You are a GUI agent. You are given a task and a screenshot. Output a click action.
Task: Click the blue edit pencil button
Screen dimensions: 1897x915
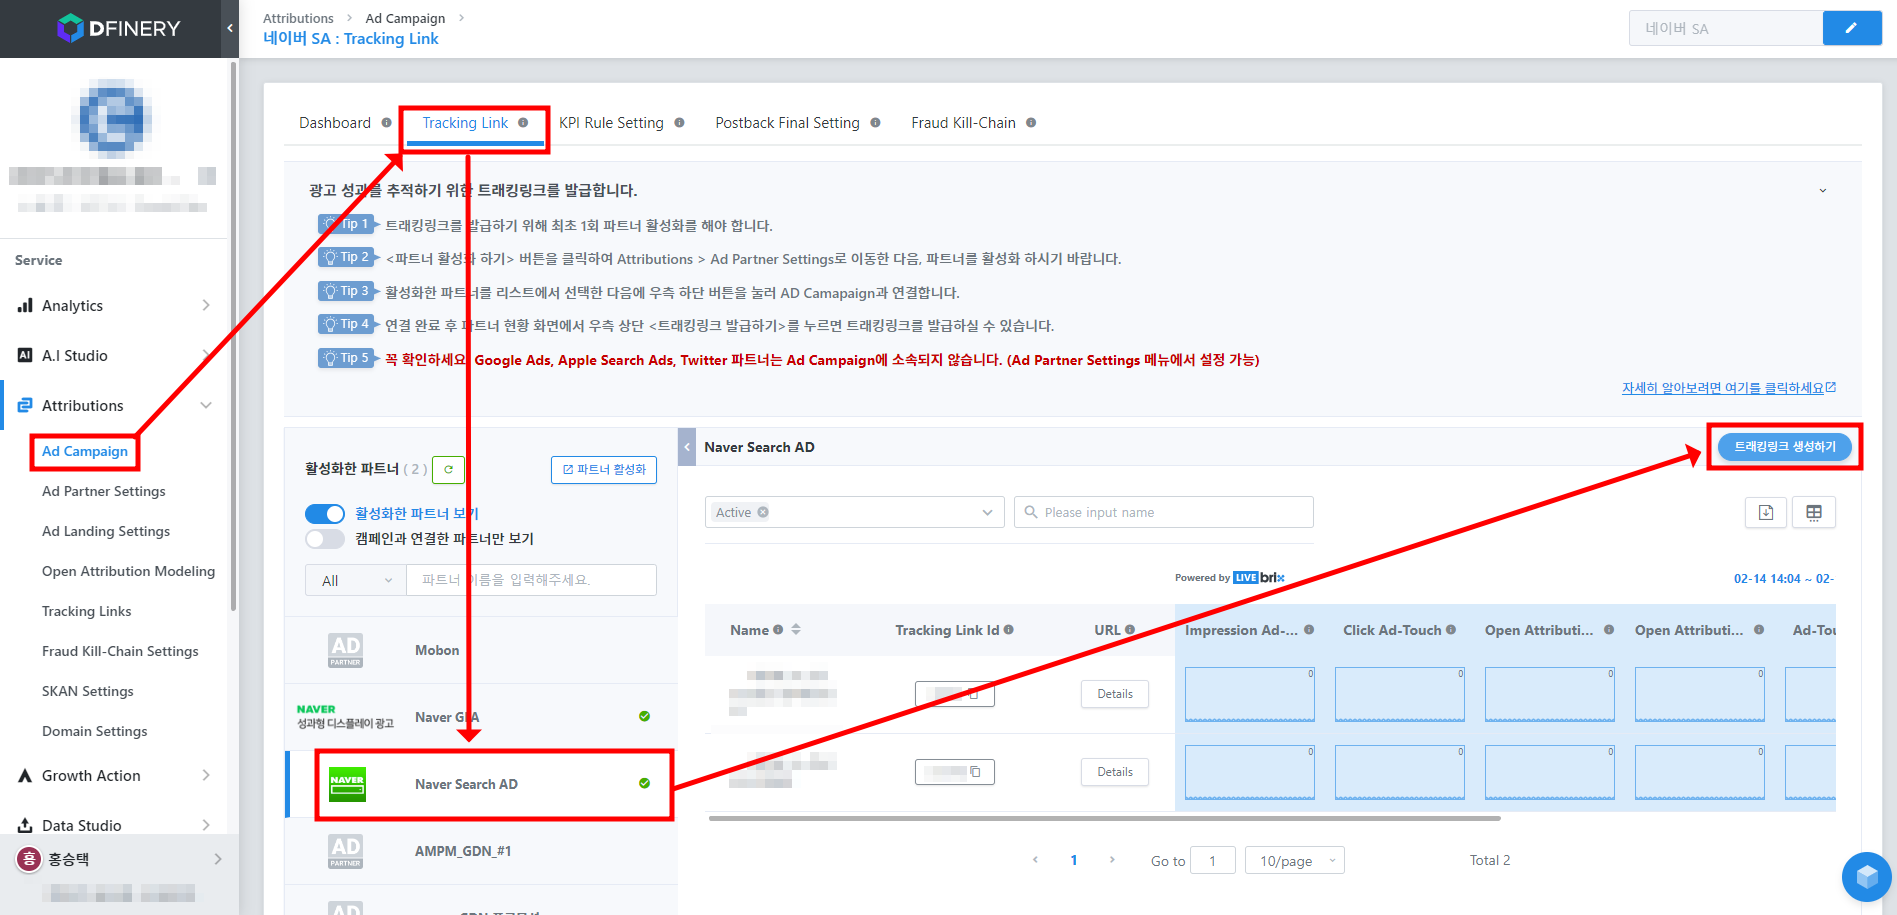(x=1851, y=28)
